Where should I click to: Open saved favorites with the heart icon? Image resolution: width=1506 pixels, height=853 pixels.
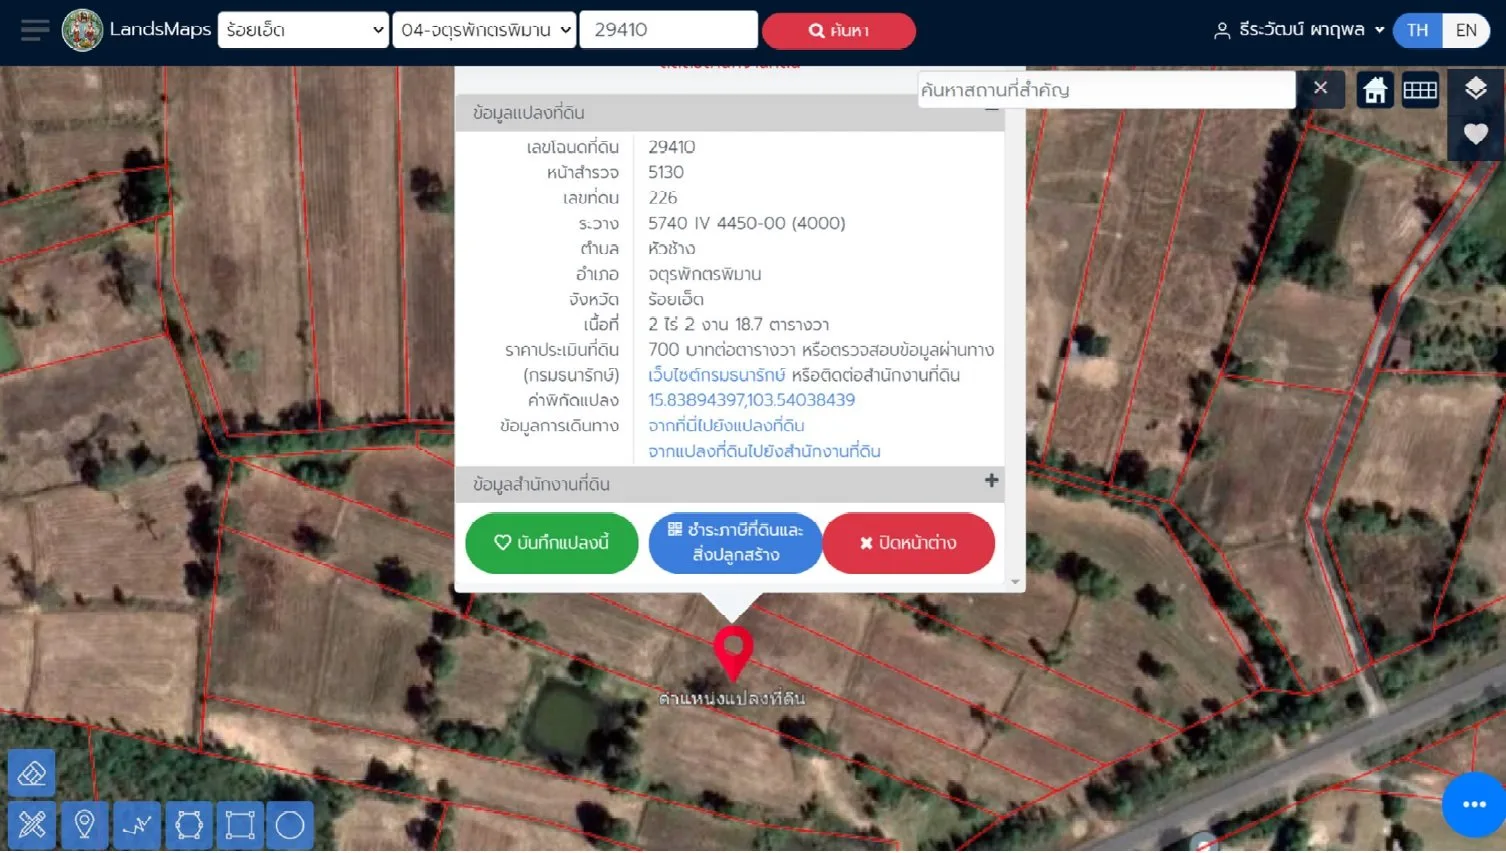(1476, 134)
